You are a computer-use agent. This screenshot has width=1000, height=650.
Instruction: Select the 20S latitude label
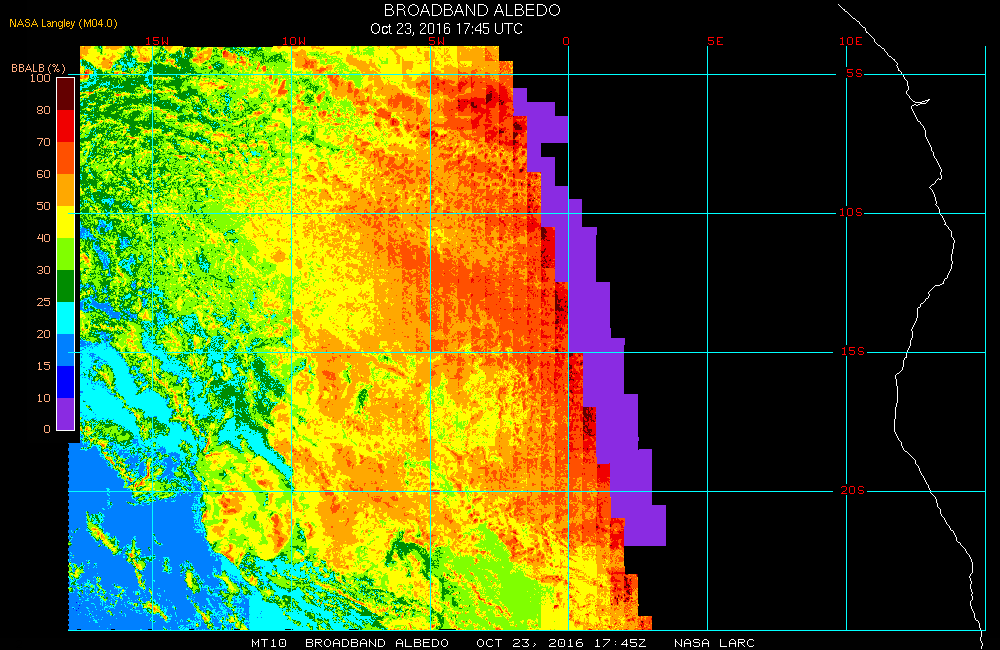[852, 490]
